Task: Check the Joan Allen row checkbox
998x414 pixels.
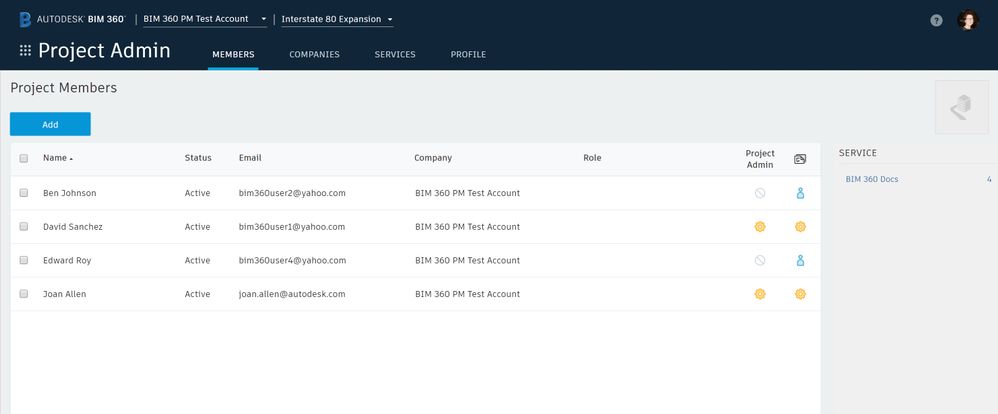Action: click(x=24, y=294)
